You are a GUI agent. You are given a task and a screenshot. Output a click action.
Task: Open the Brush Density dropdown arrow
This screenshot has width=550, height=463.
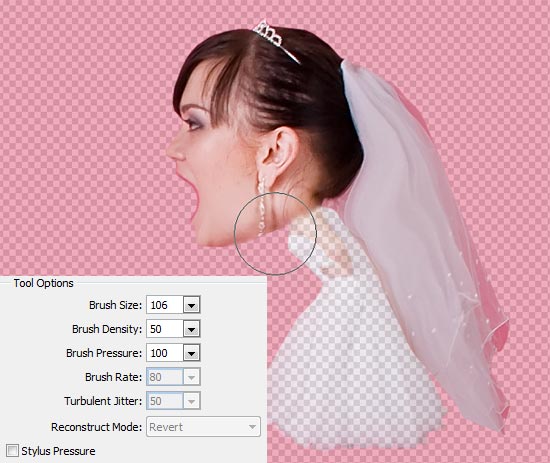192,329
